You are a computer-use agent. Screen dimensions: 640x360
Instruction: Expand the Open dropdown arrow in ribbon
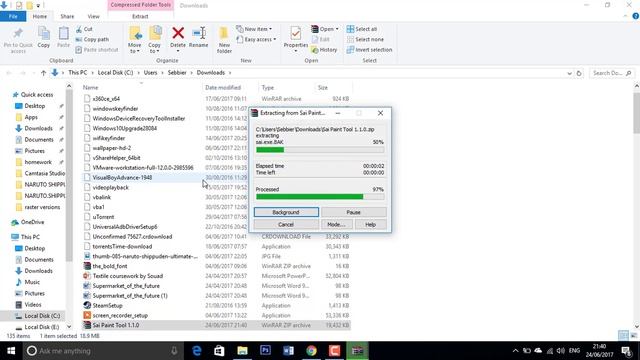337,29
